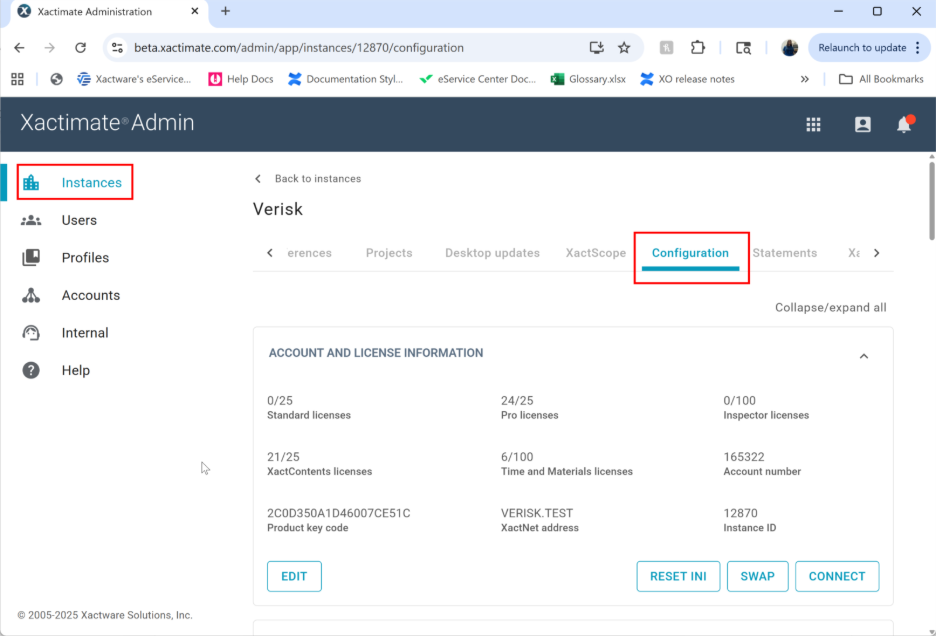Click the grayed extension icon beside puzzle

[666, 48]
